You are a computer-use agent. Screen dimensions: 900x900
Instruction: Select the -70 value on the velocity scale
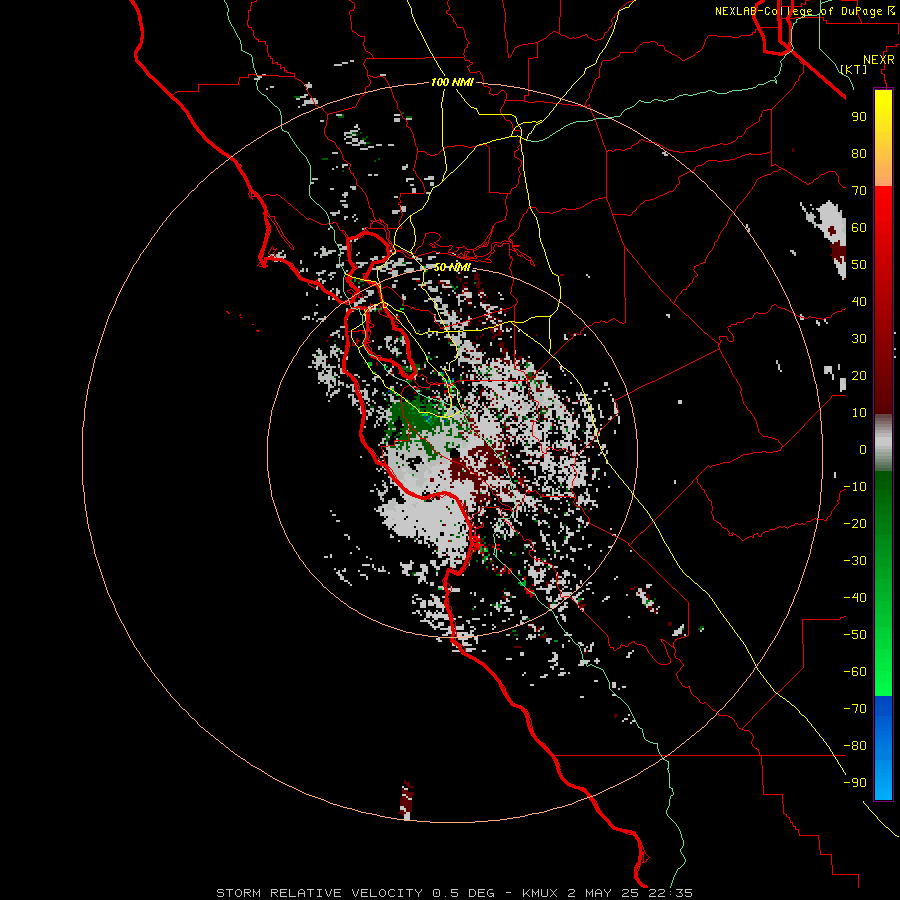(x=855, y=709)
